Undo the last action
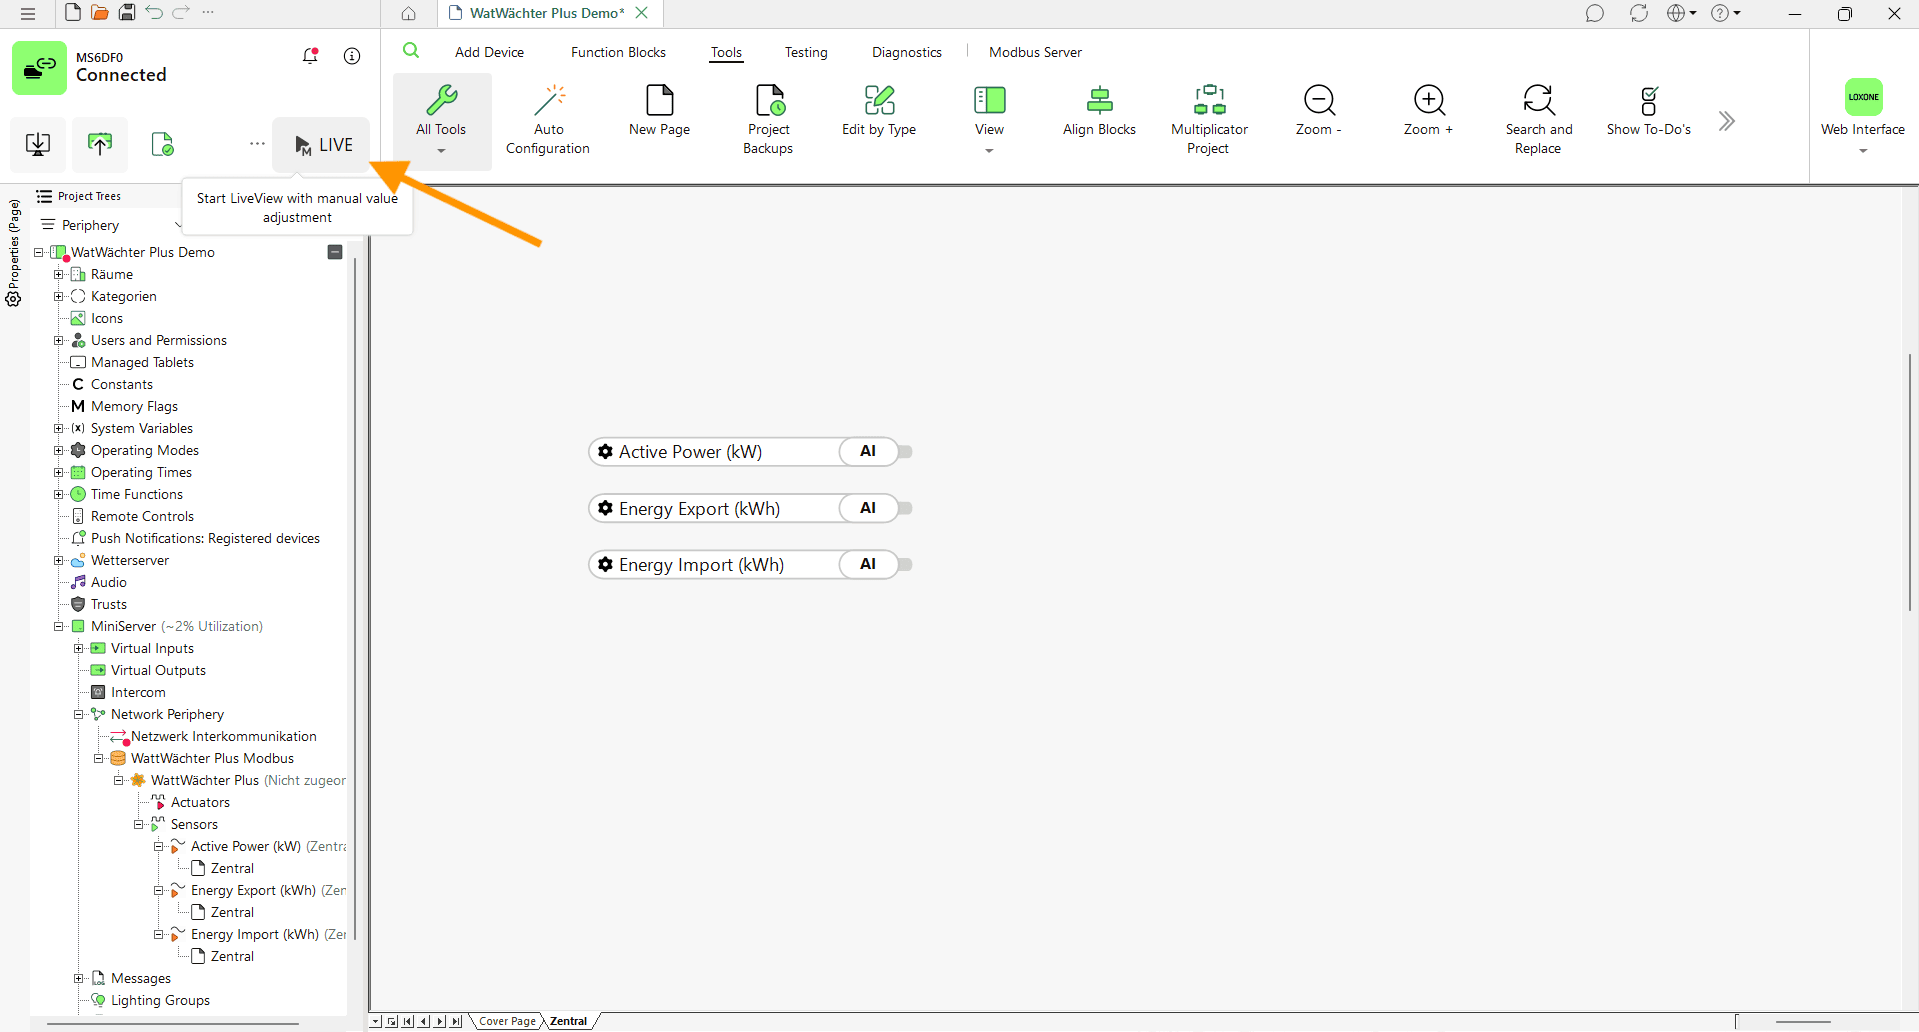 pyautogui.click(x=154, y=12)
